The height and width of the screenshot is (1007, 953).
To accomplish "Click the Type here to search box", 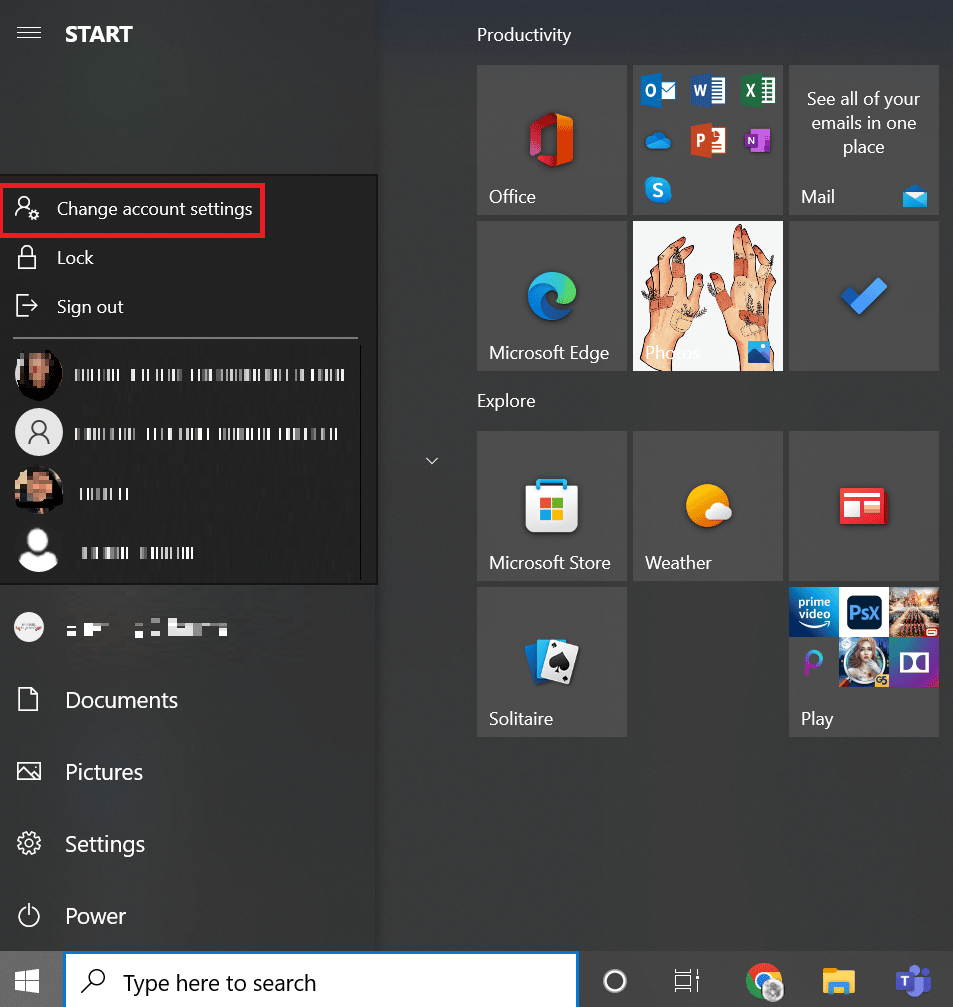I will (x=321, y=980).
